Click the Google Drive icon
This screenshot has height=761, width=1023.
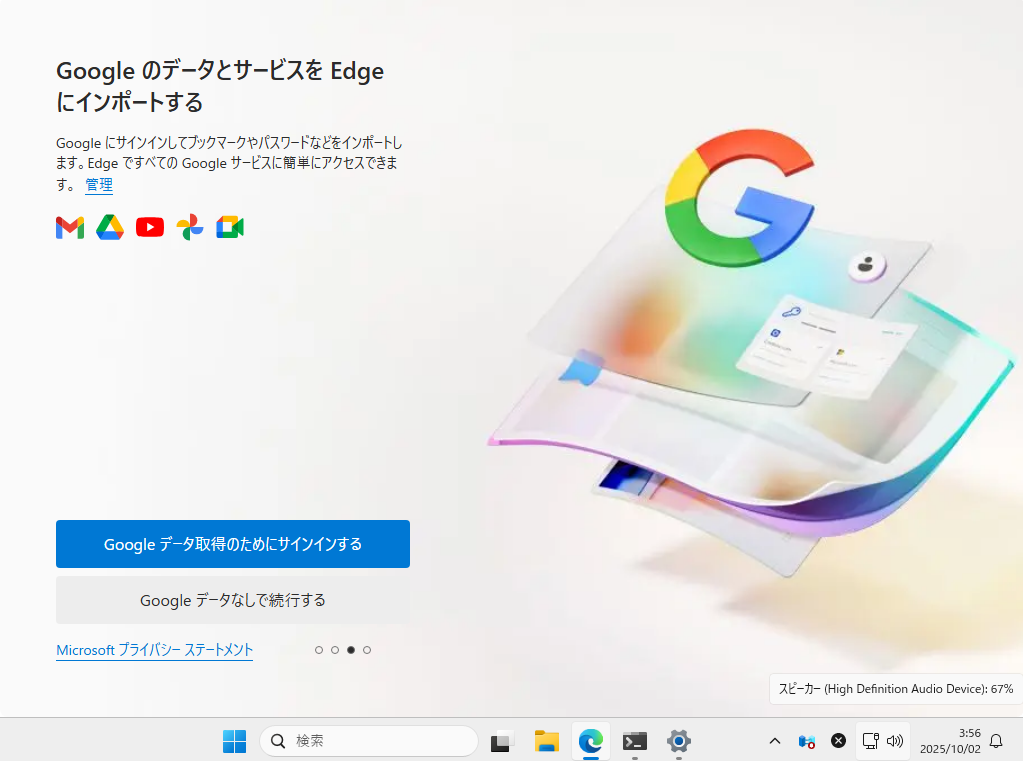(x=110, y=228)
